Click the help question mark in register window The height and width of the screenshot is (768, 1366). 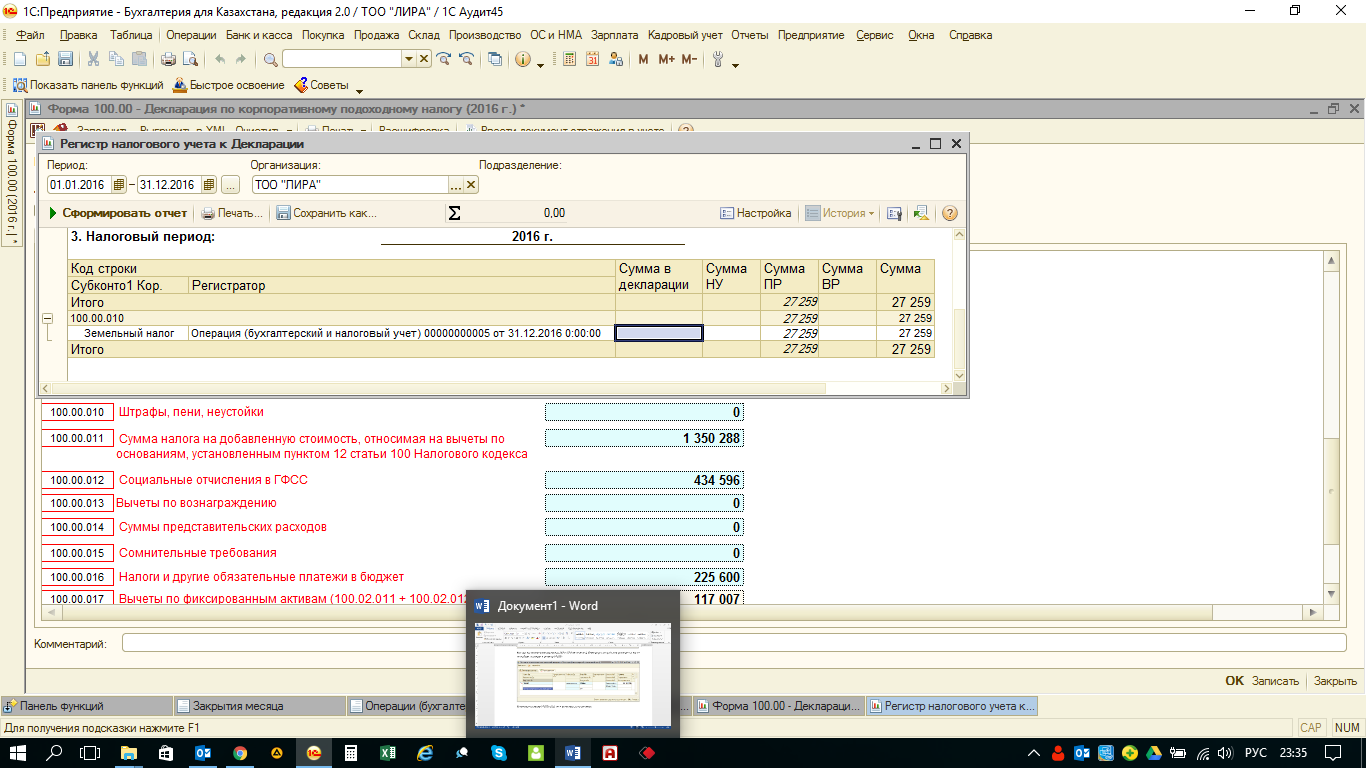coord(950,213)
